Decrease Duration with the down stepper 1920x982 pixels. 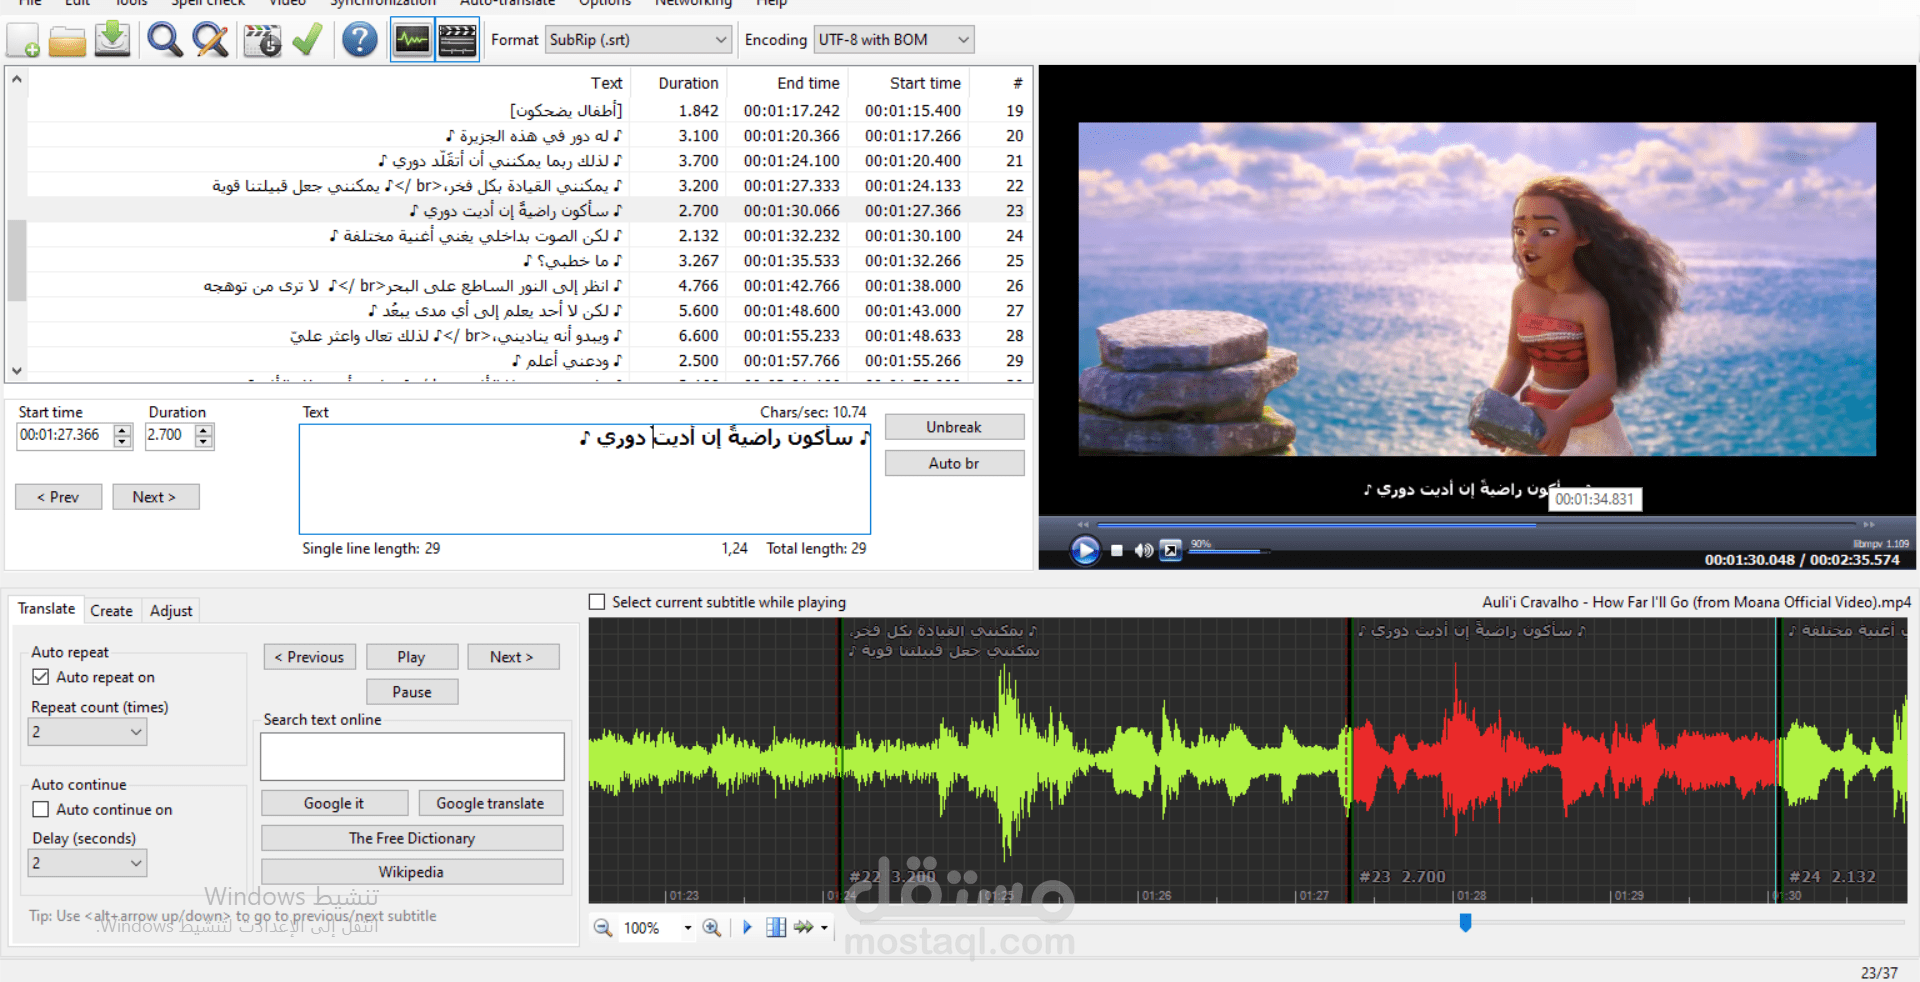(x=204, y=442)
